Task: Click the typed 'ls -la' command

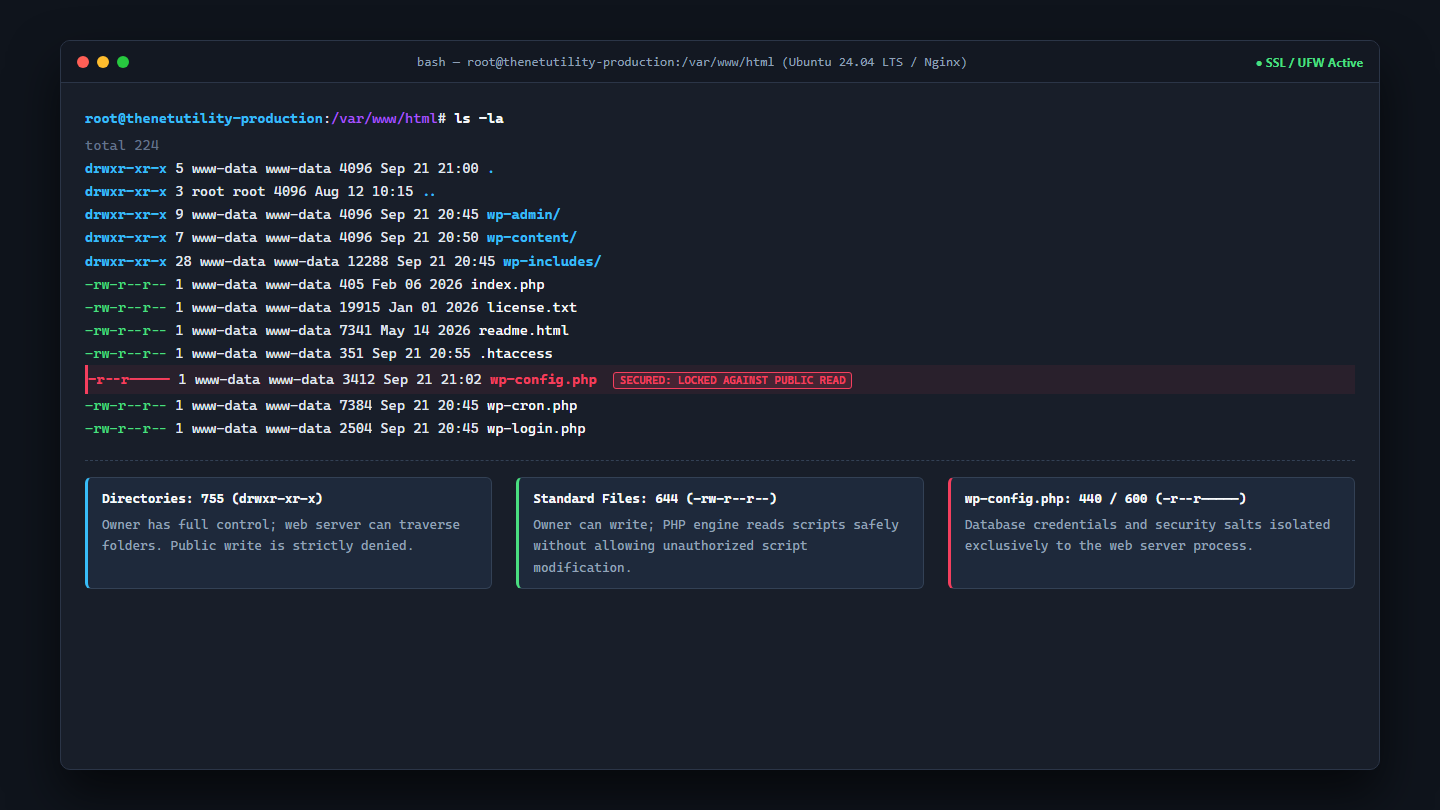Action: pos(479,118)
